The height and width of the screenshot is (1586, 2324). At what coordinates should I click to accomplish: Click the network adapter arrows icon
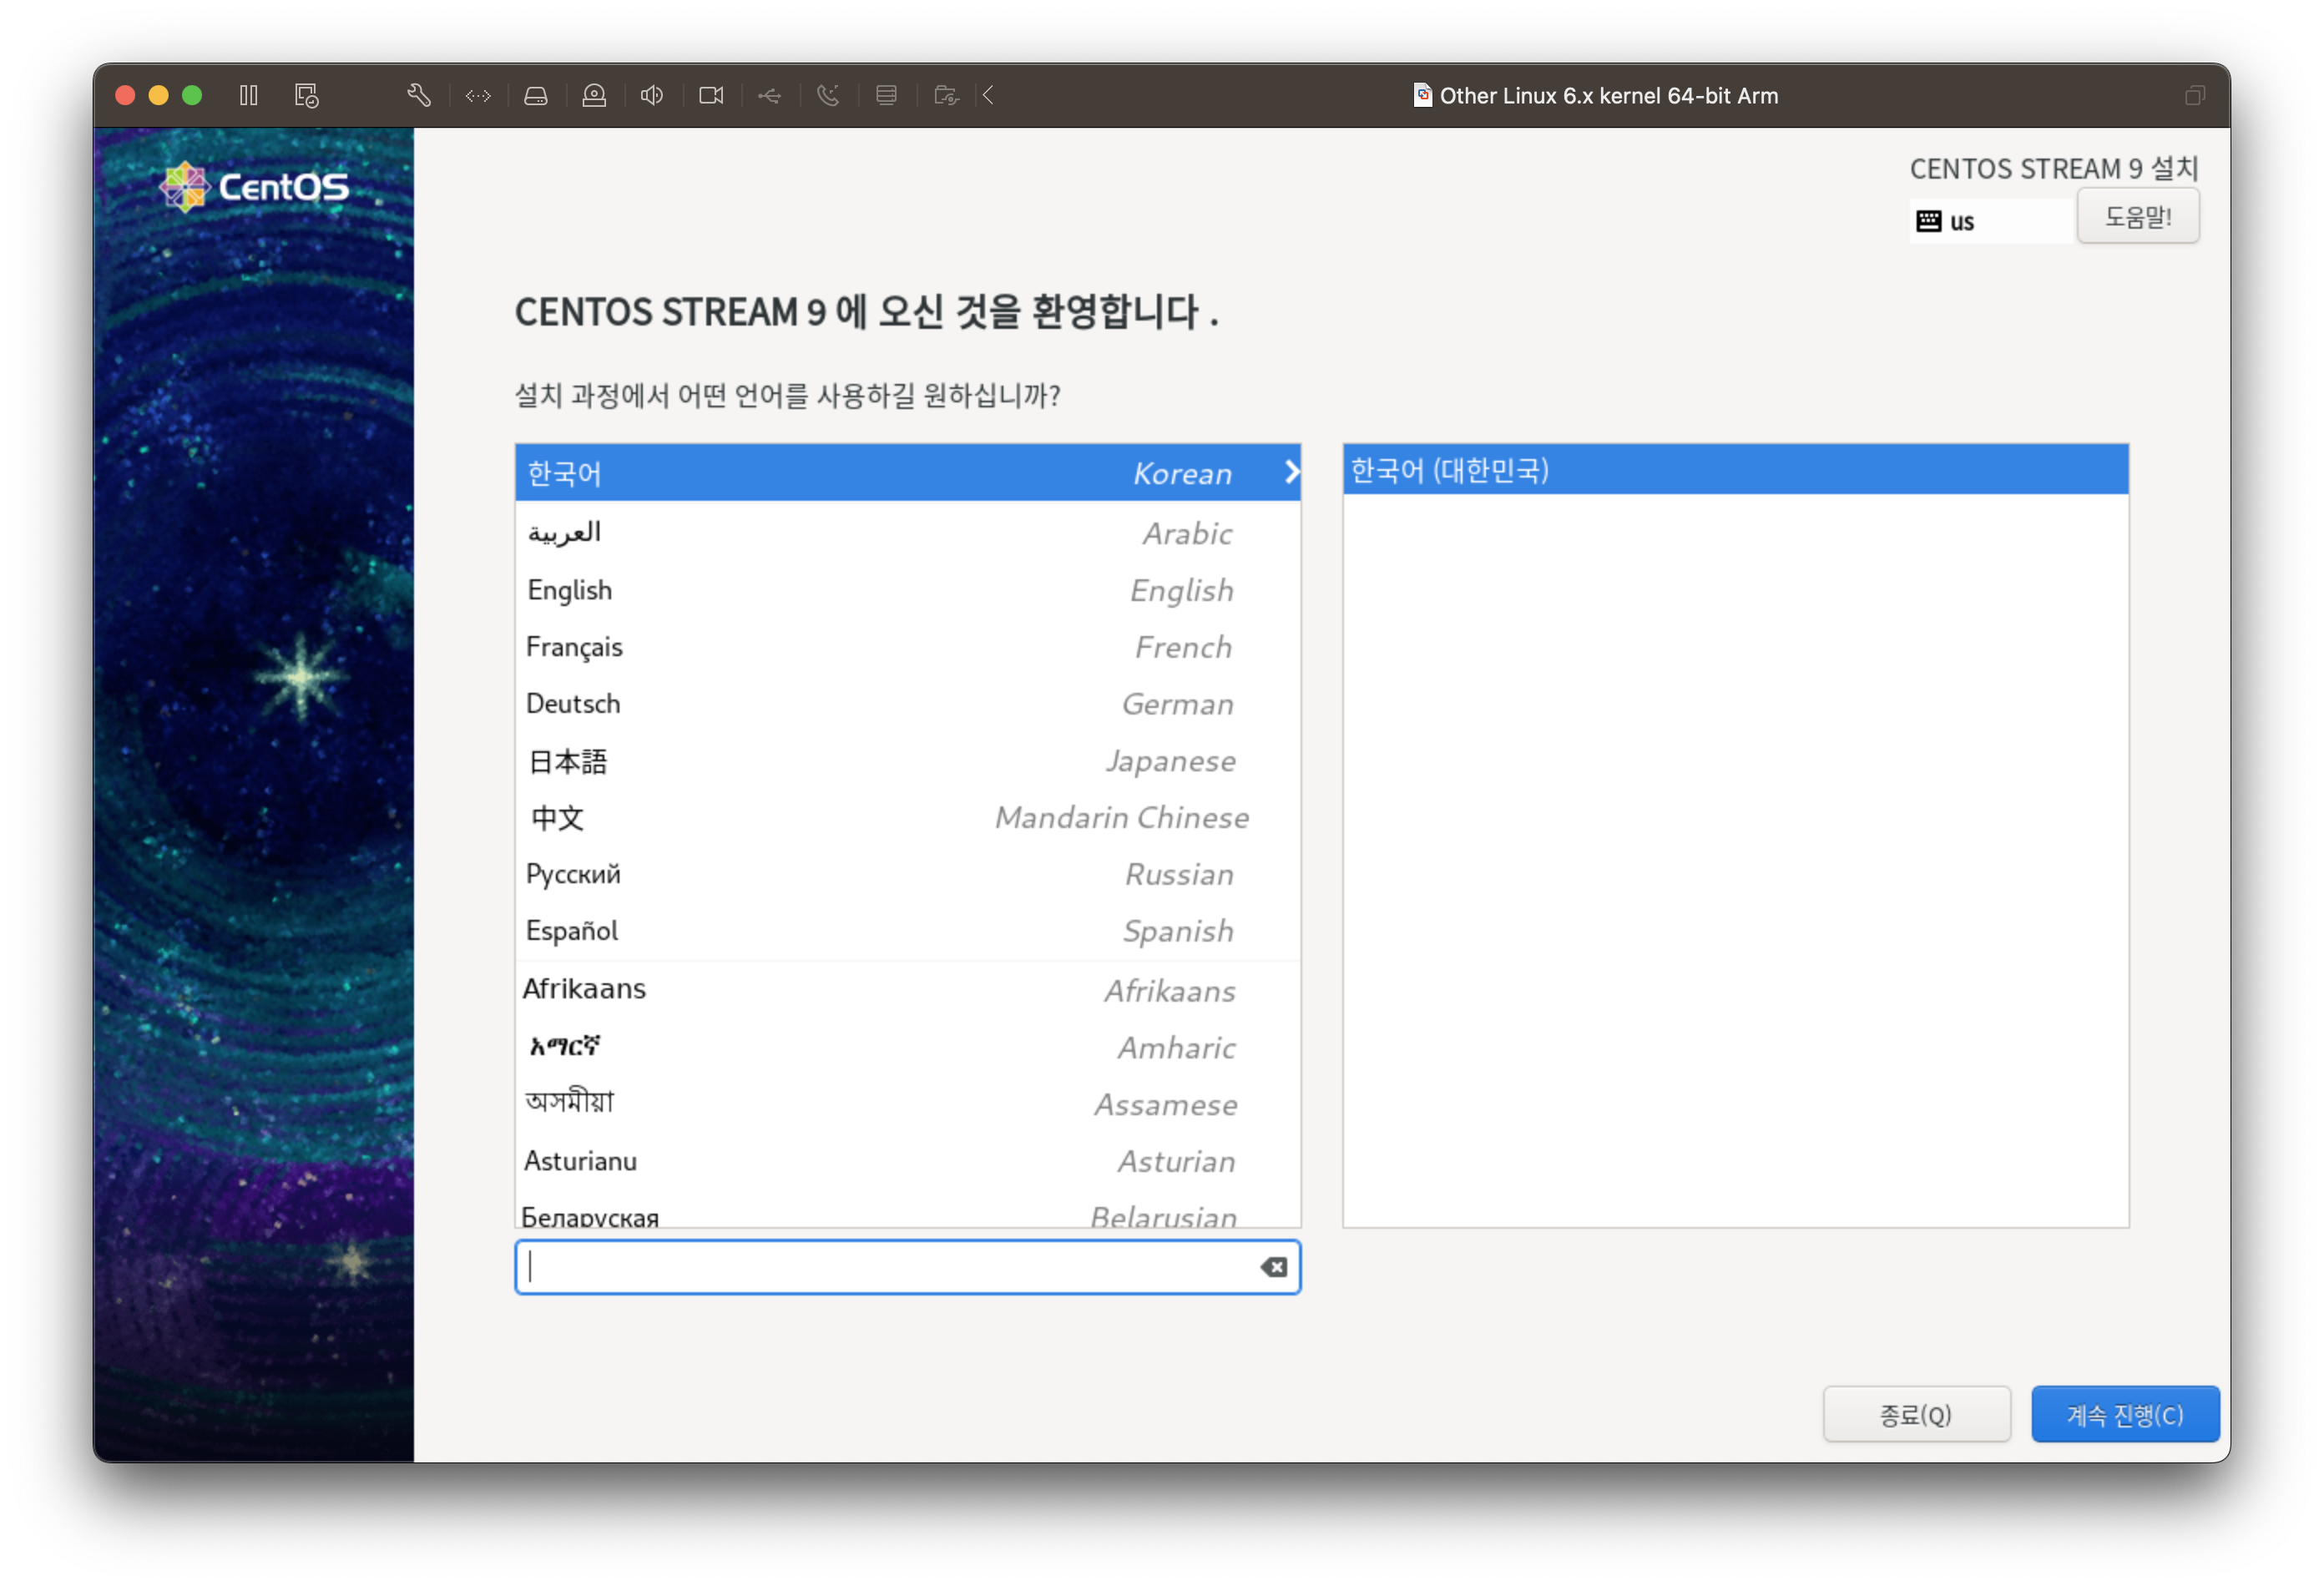coord(478,96)
